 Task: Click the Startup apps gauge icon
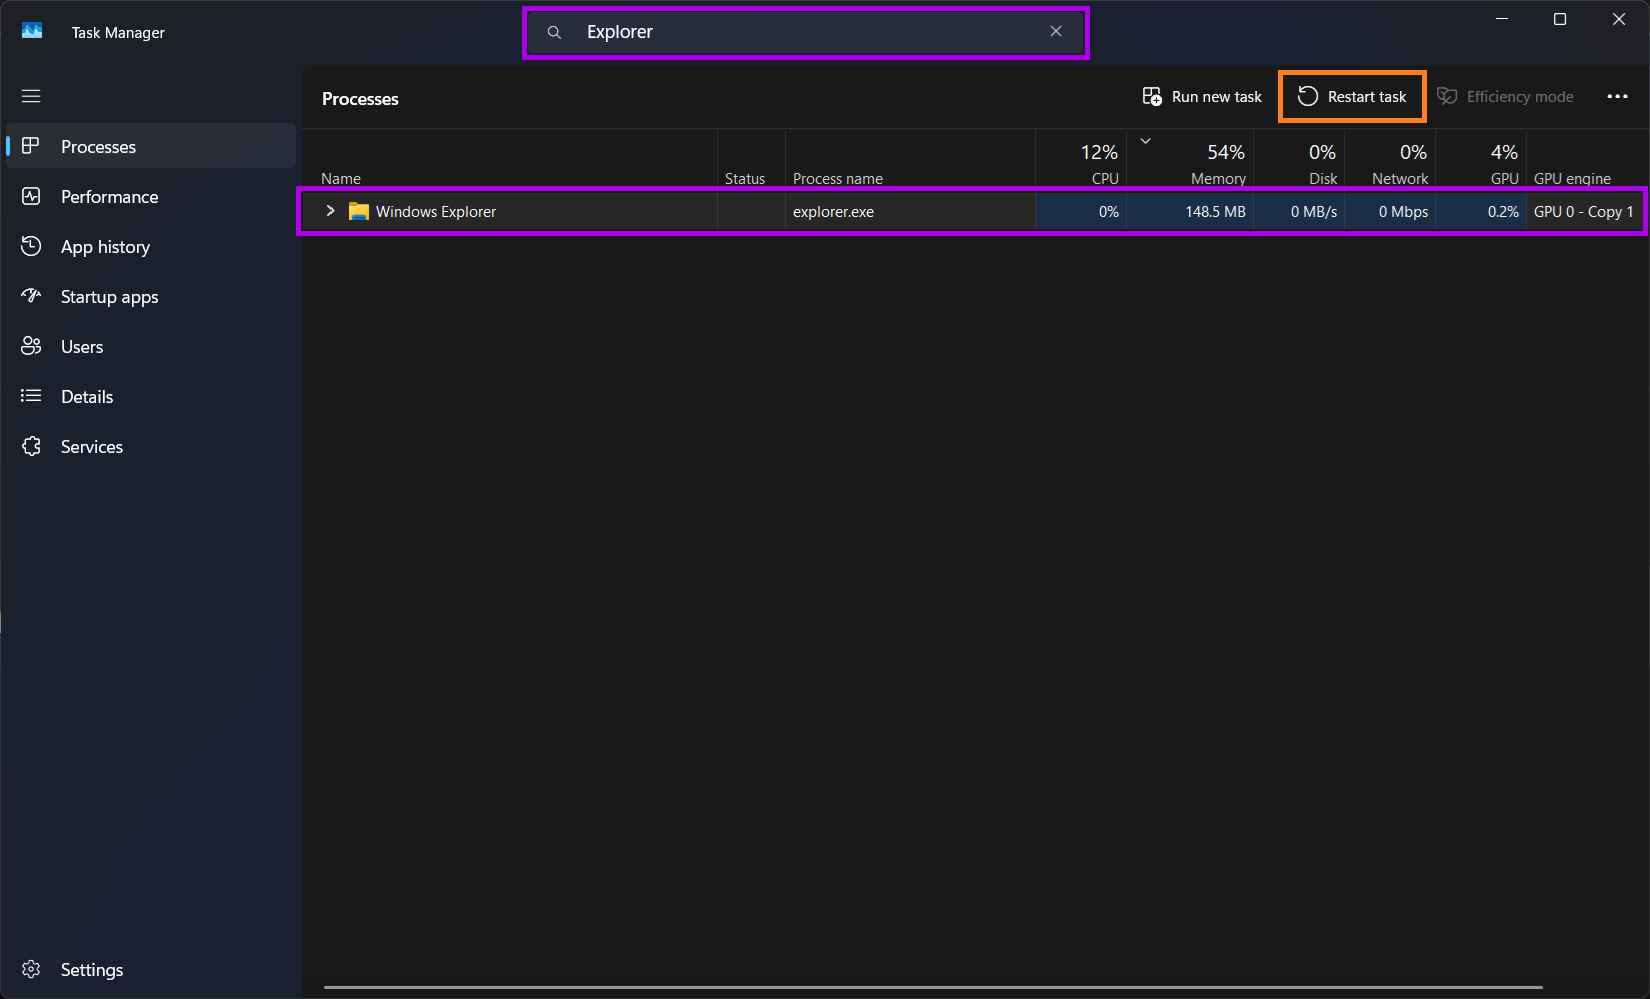coord(31,296)
